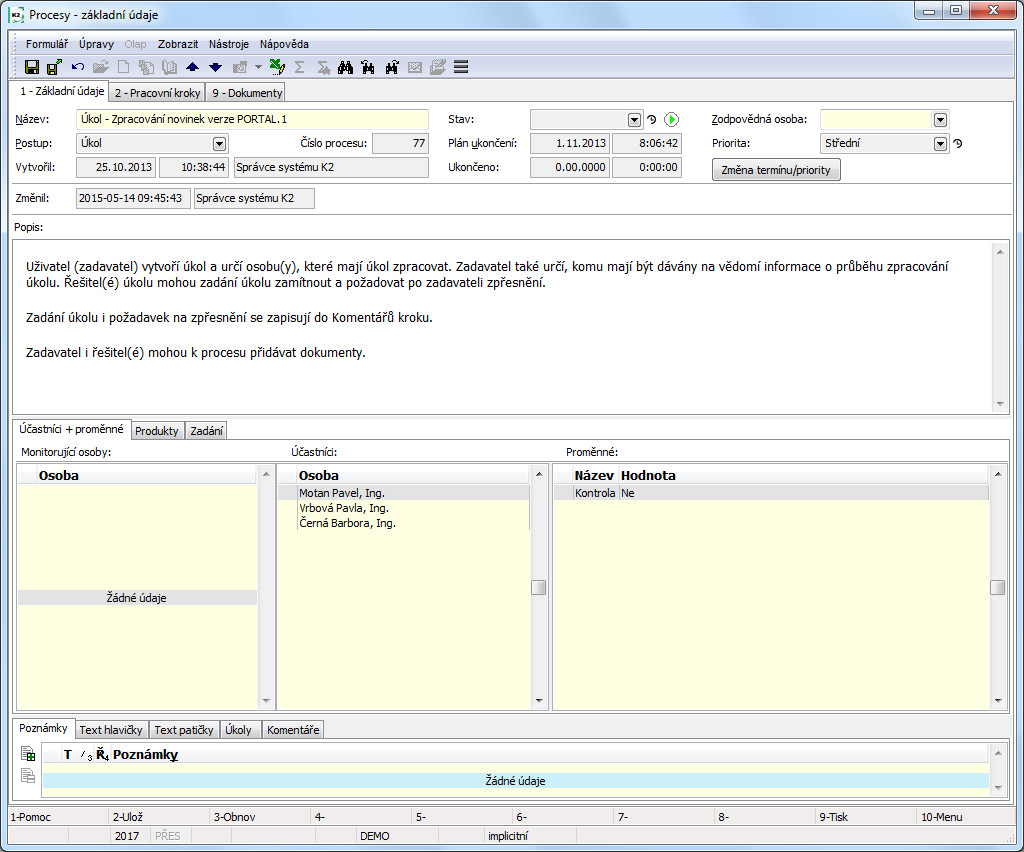Click the undo arrow toolbar icon

tap(78, 67)
